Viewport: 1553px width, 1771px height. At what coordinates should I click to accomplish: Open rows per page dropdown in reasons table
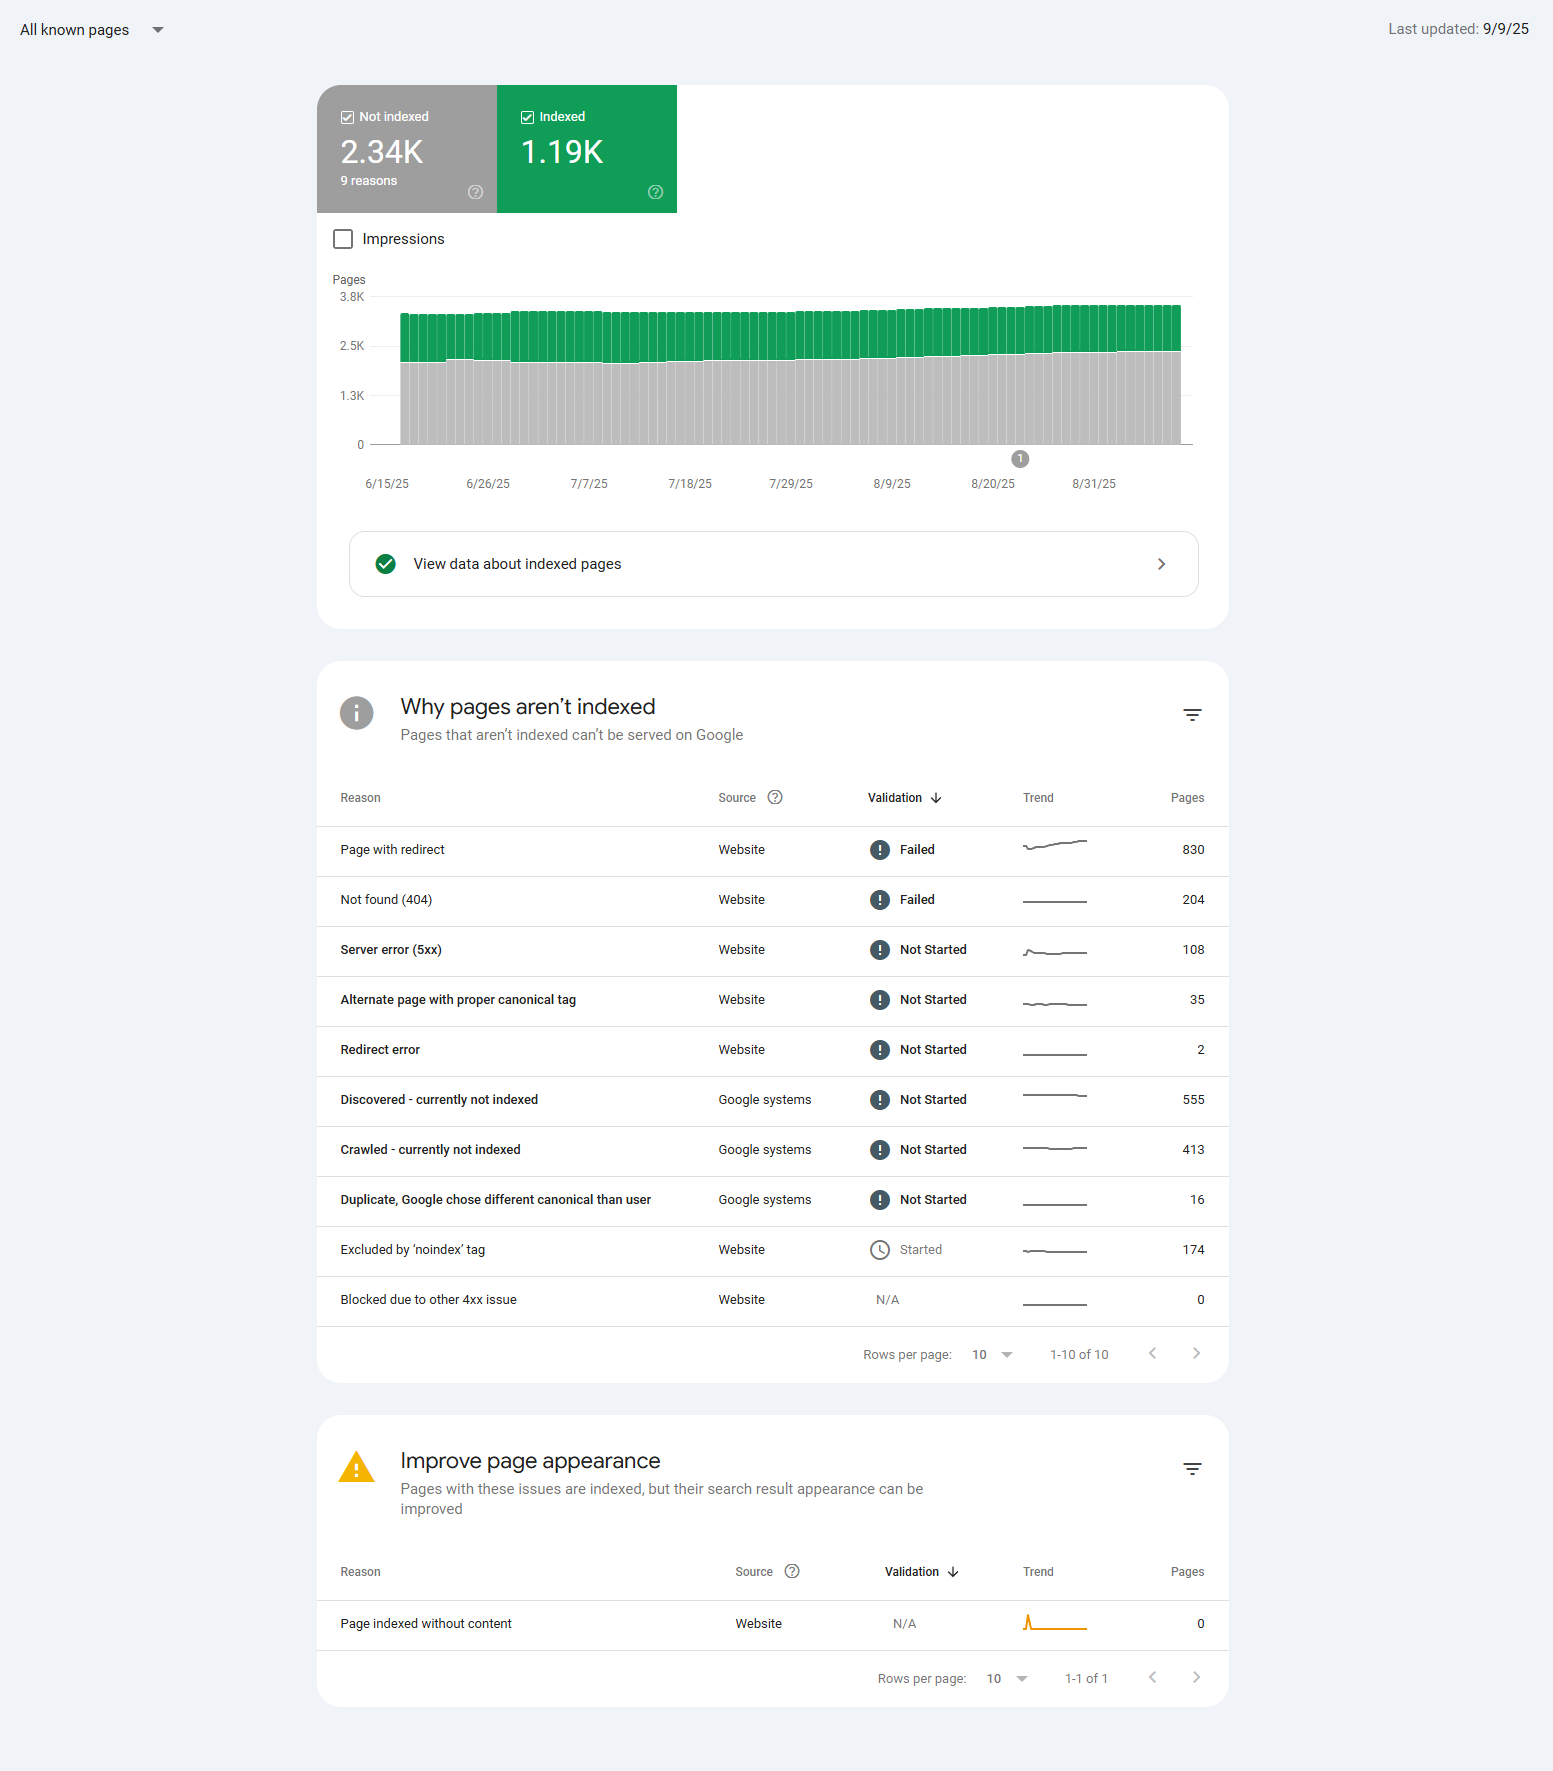(992, 1355)
